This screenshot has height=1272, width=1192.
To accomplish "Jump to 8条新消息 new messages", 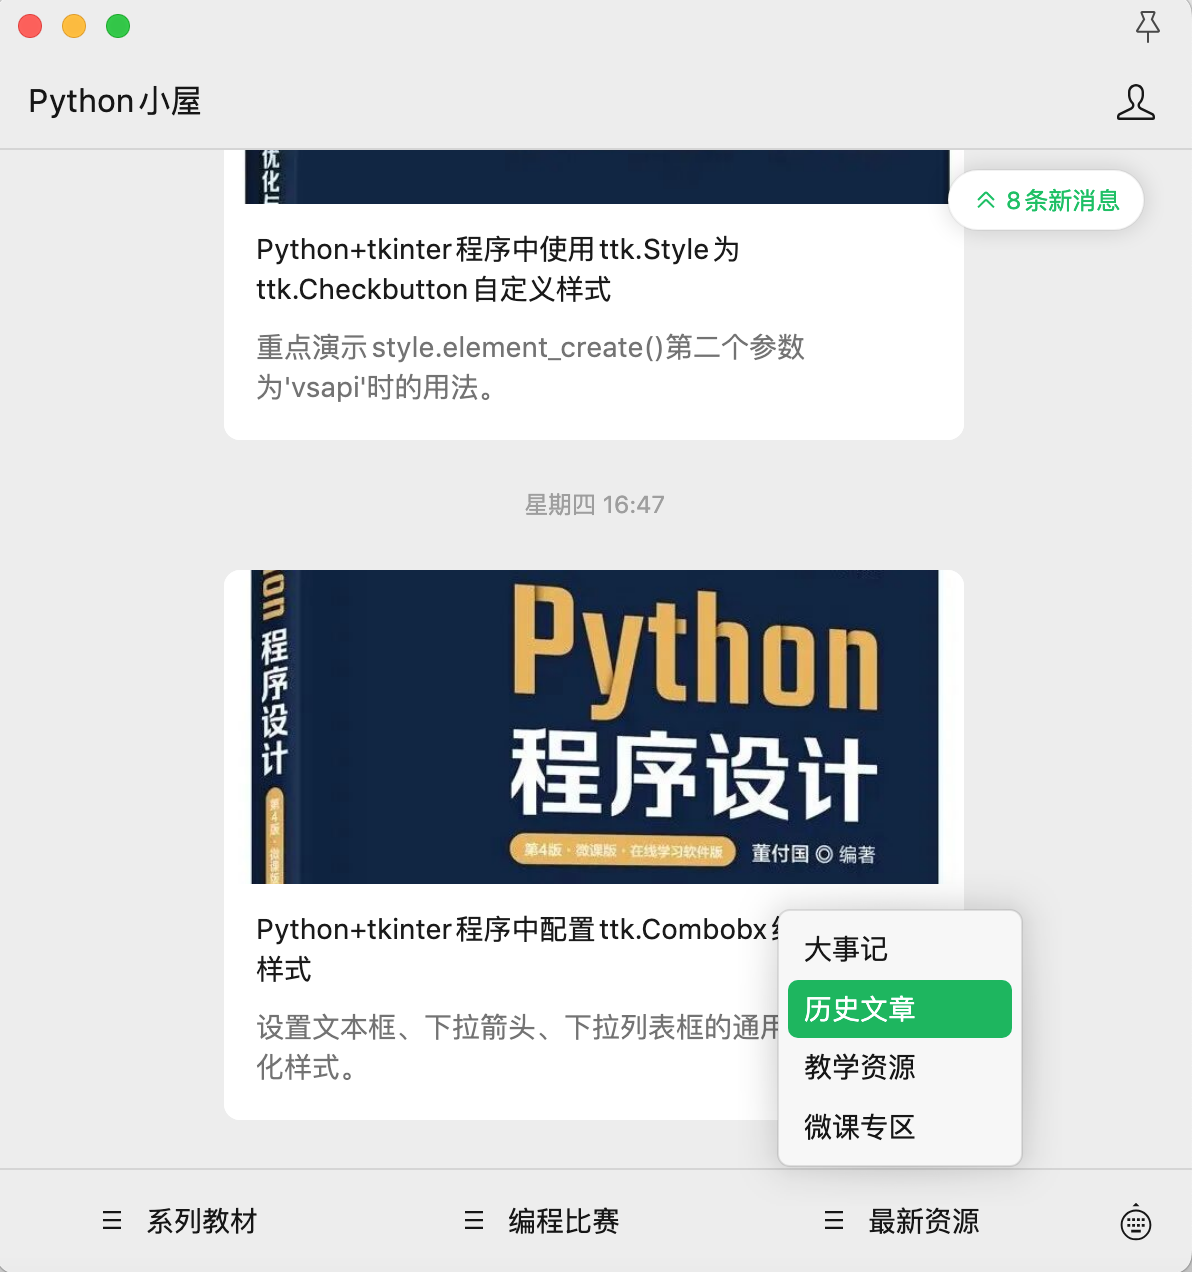I will (1046, 201).
